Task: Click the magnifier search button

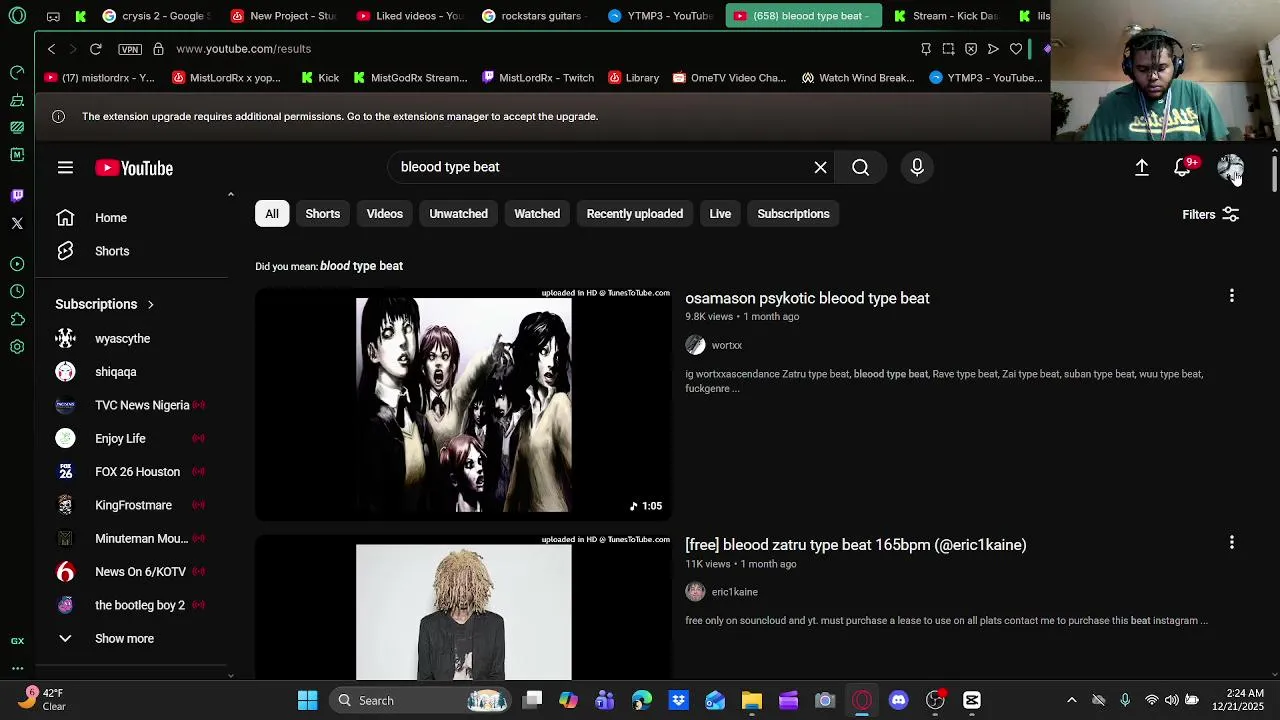Action: point(860,167)
